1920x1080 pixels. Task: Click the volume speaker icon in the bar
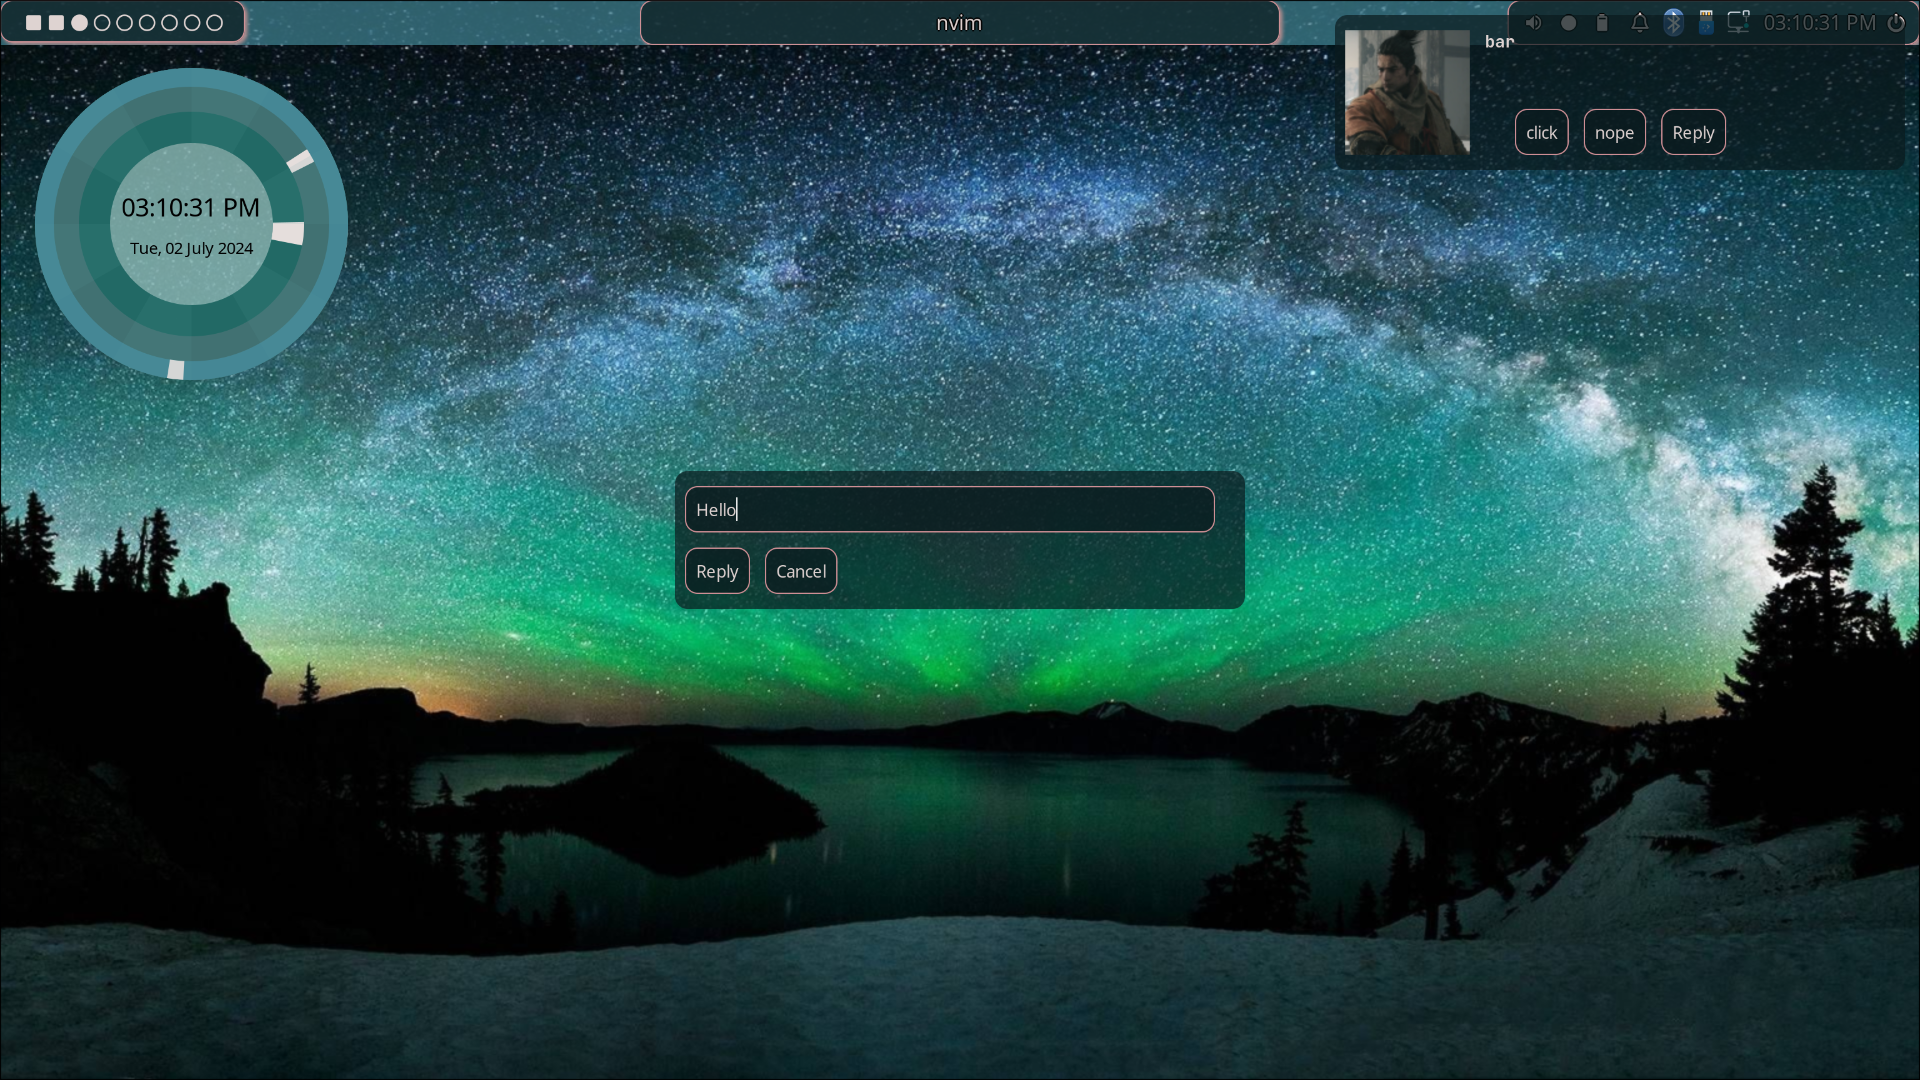point(1533,23)
